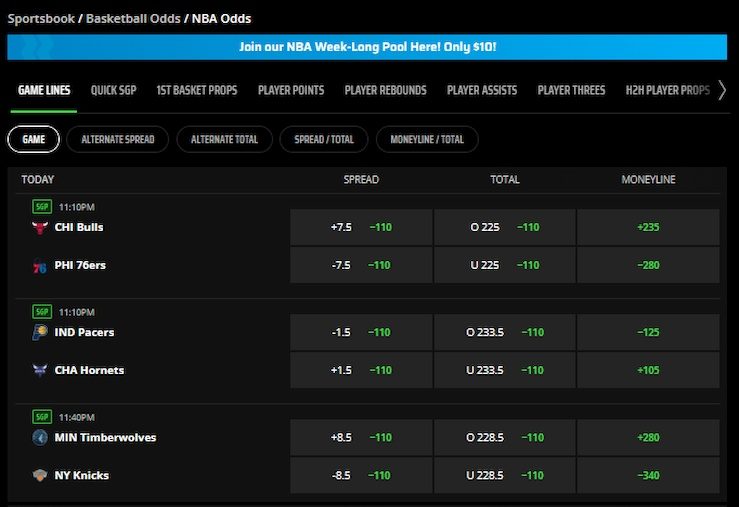Open the H2H Player Props tab

(667, 90)
